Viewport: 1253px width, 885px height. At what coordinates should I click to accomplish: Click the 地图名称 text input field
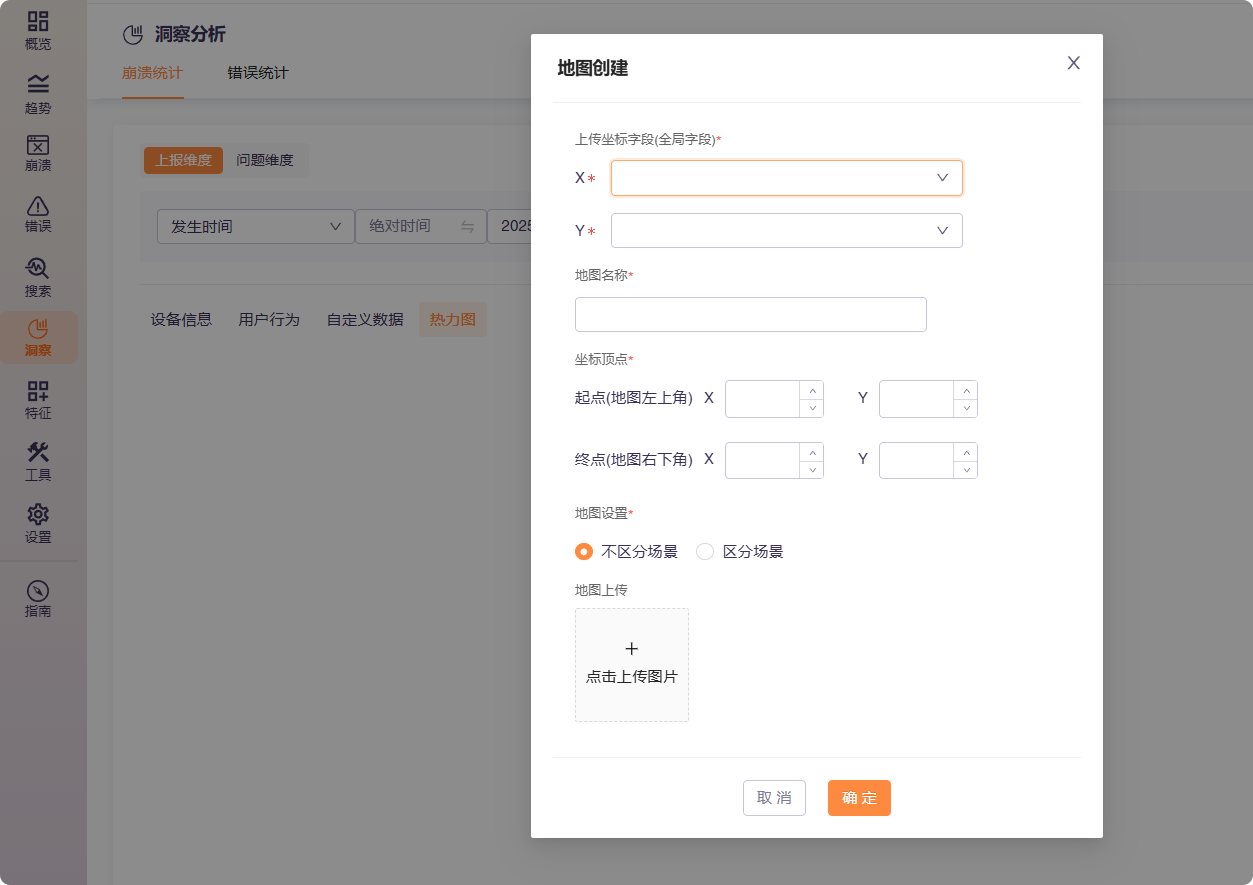click(750, 314)
